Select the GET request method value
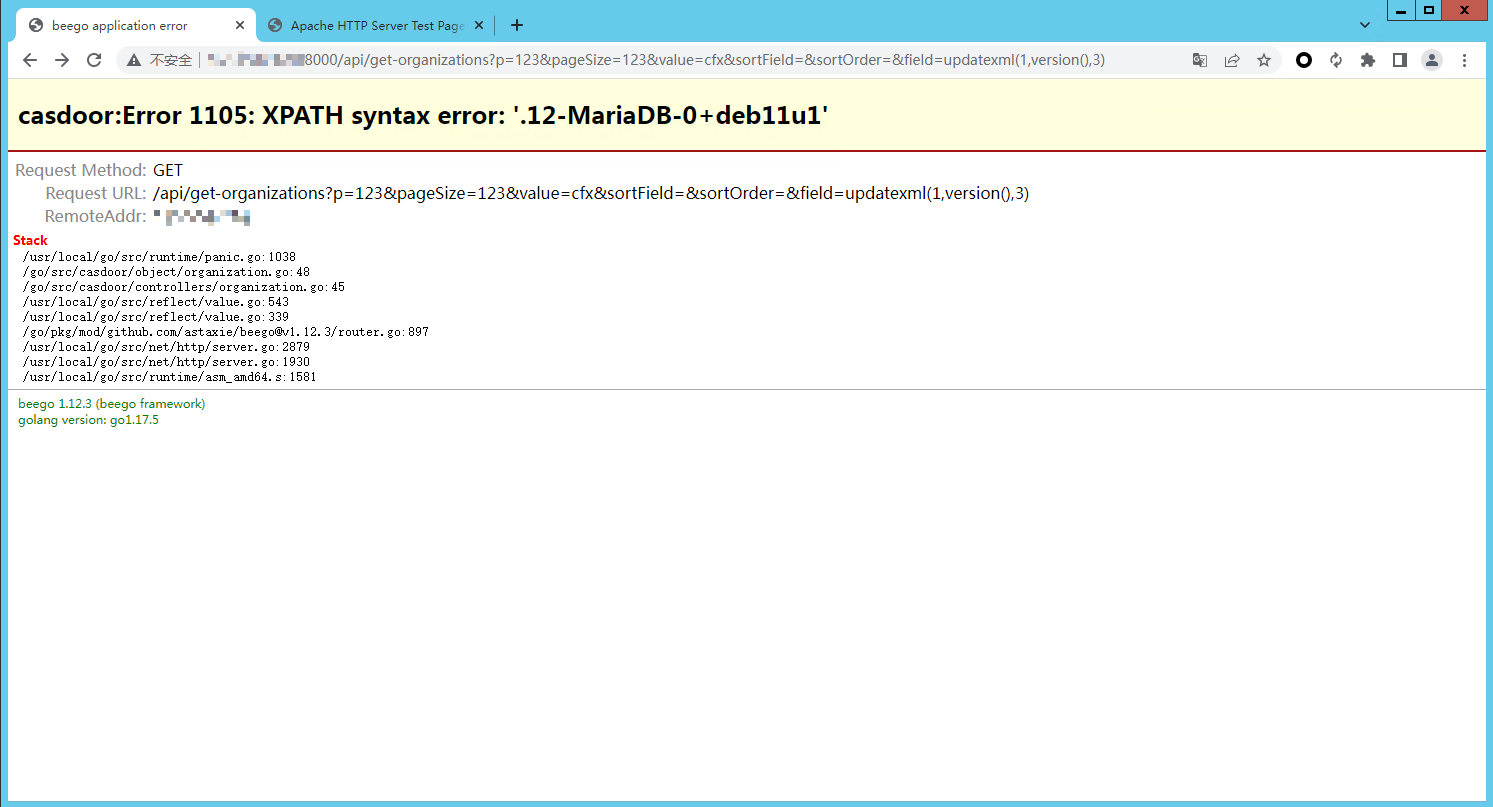Viewport: 1493px width, 807px height. [x=168, y=170]
